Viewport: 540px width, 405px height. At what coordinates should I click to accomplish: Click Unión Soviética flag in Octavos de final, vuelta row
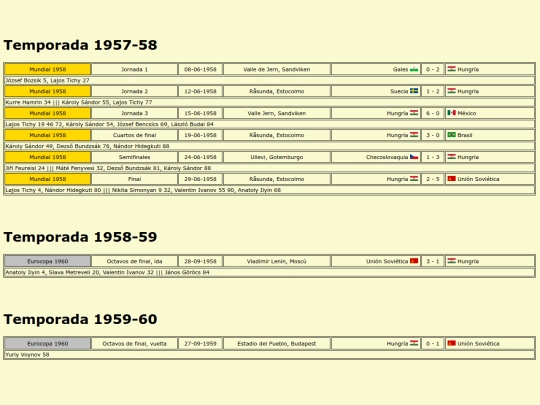click(451, 343)
